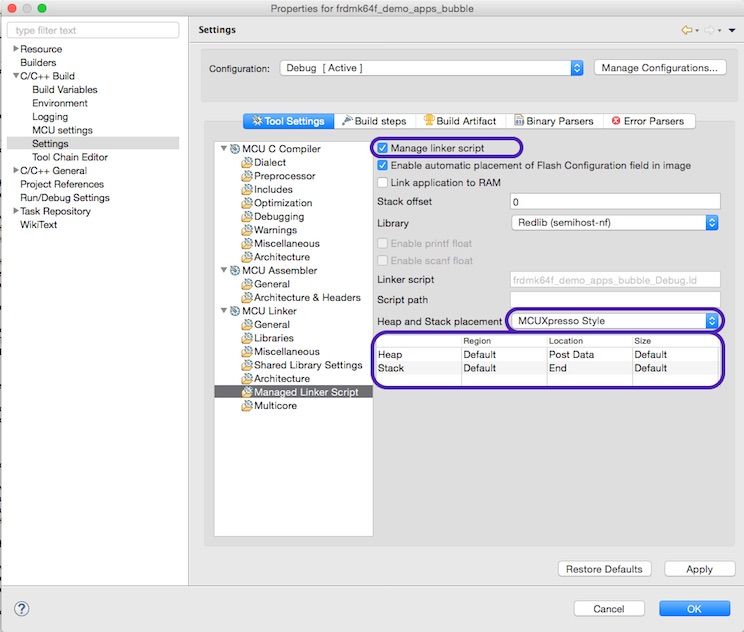Collapse the MCU C Compiler node
Screen dimensions: 744x632
[224, 149]
